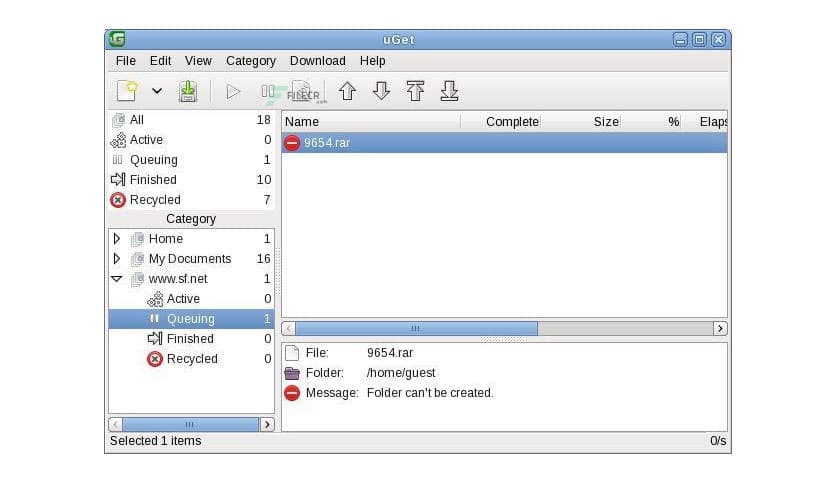Click the pause download icon

pos(268,92)
